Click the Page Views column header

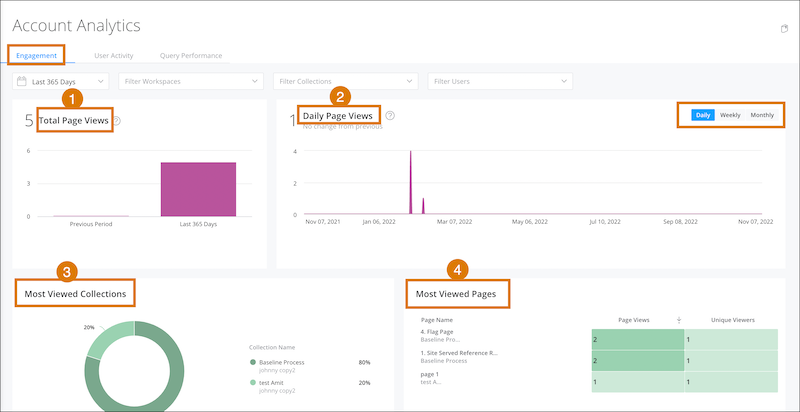(634, 320)
